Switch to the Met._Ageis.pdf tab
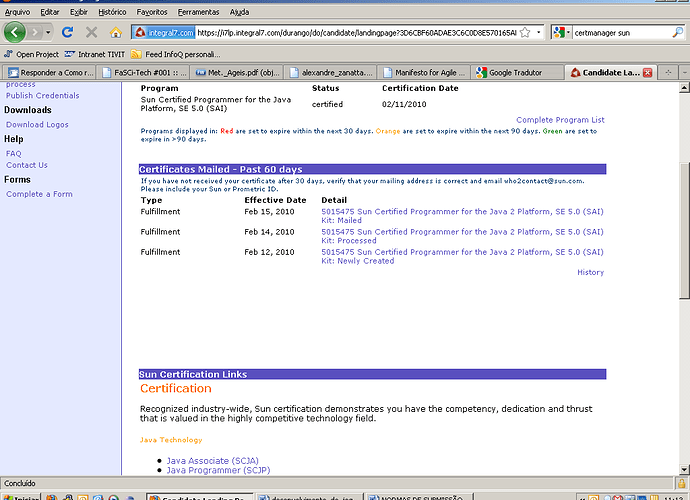Viewport: 690px width, 500px height. tap(238, 73)
